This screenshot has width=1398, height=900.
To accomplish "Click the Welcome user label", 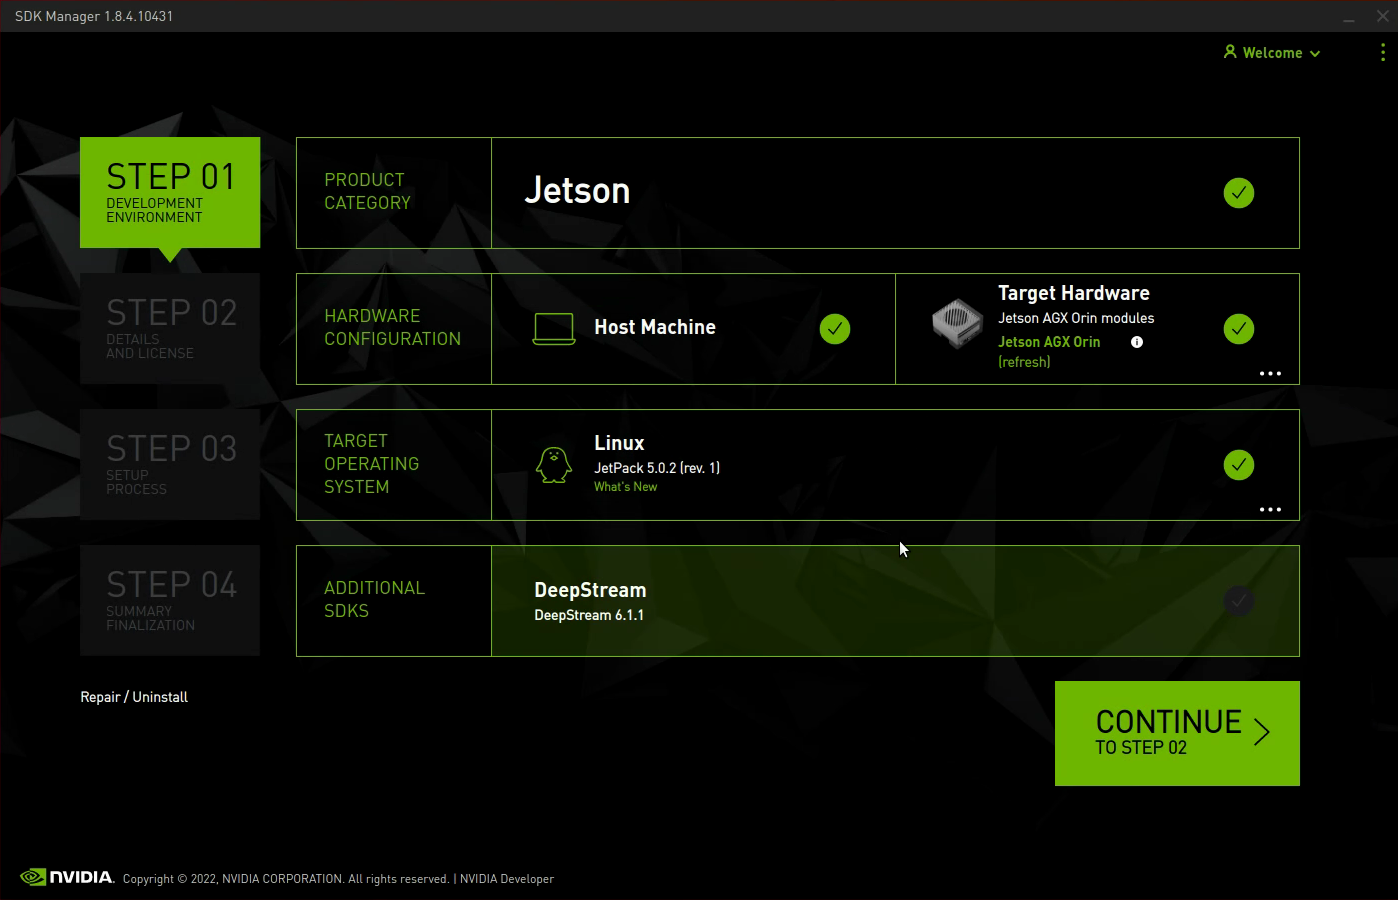I will [x=1272, y=53].
